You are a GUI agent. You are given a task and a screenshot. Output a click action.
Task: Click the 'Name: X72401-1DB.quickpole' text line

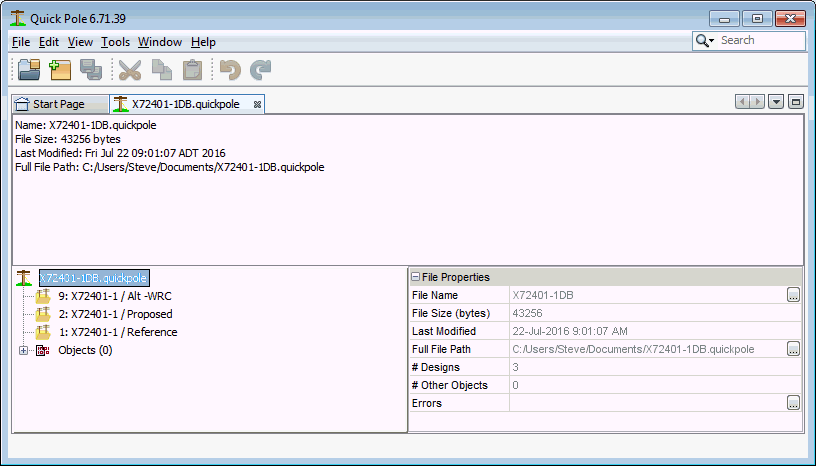click(86, 125)
